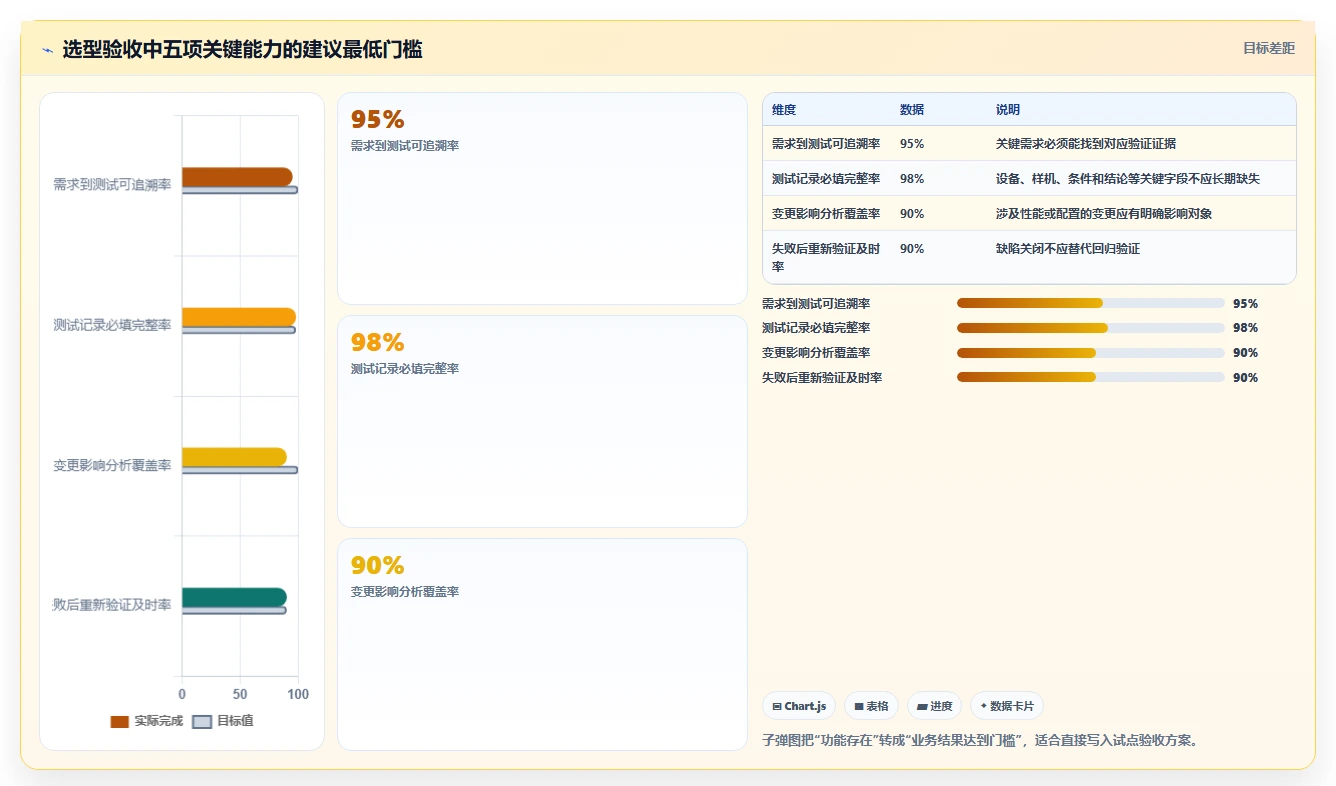Click the chart x-axis label 50

point(240,694)
